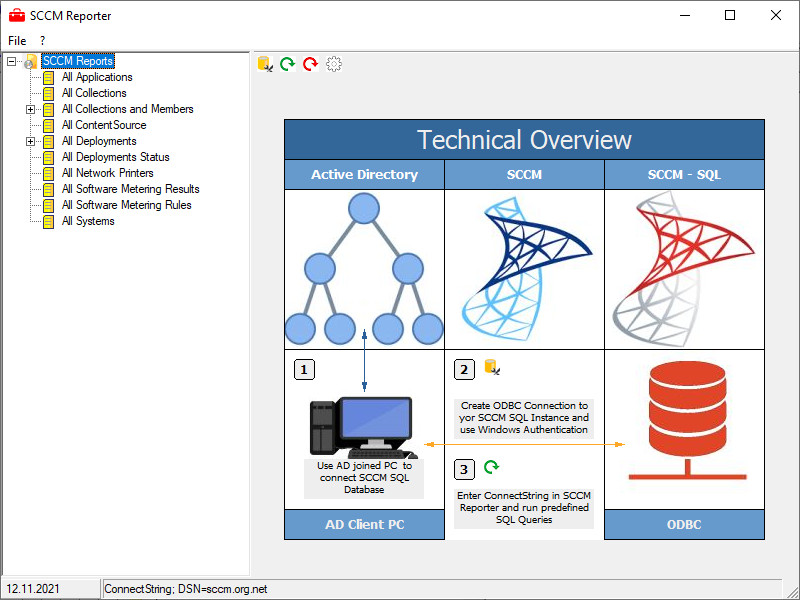Screen dimensions: 800x600
Task: Select All Software Metering Results
Action: (x=131, y=189)
